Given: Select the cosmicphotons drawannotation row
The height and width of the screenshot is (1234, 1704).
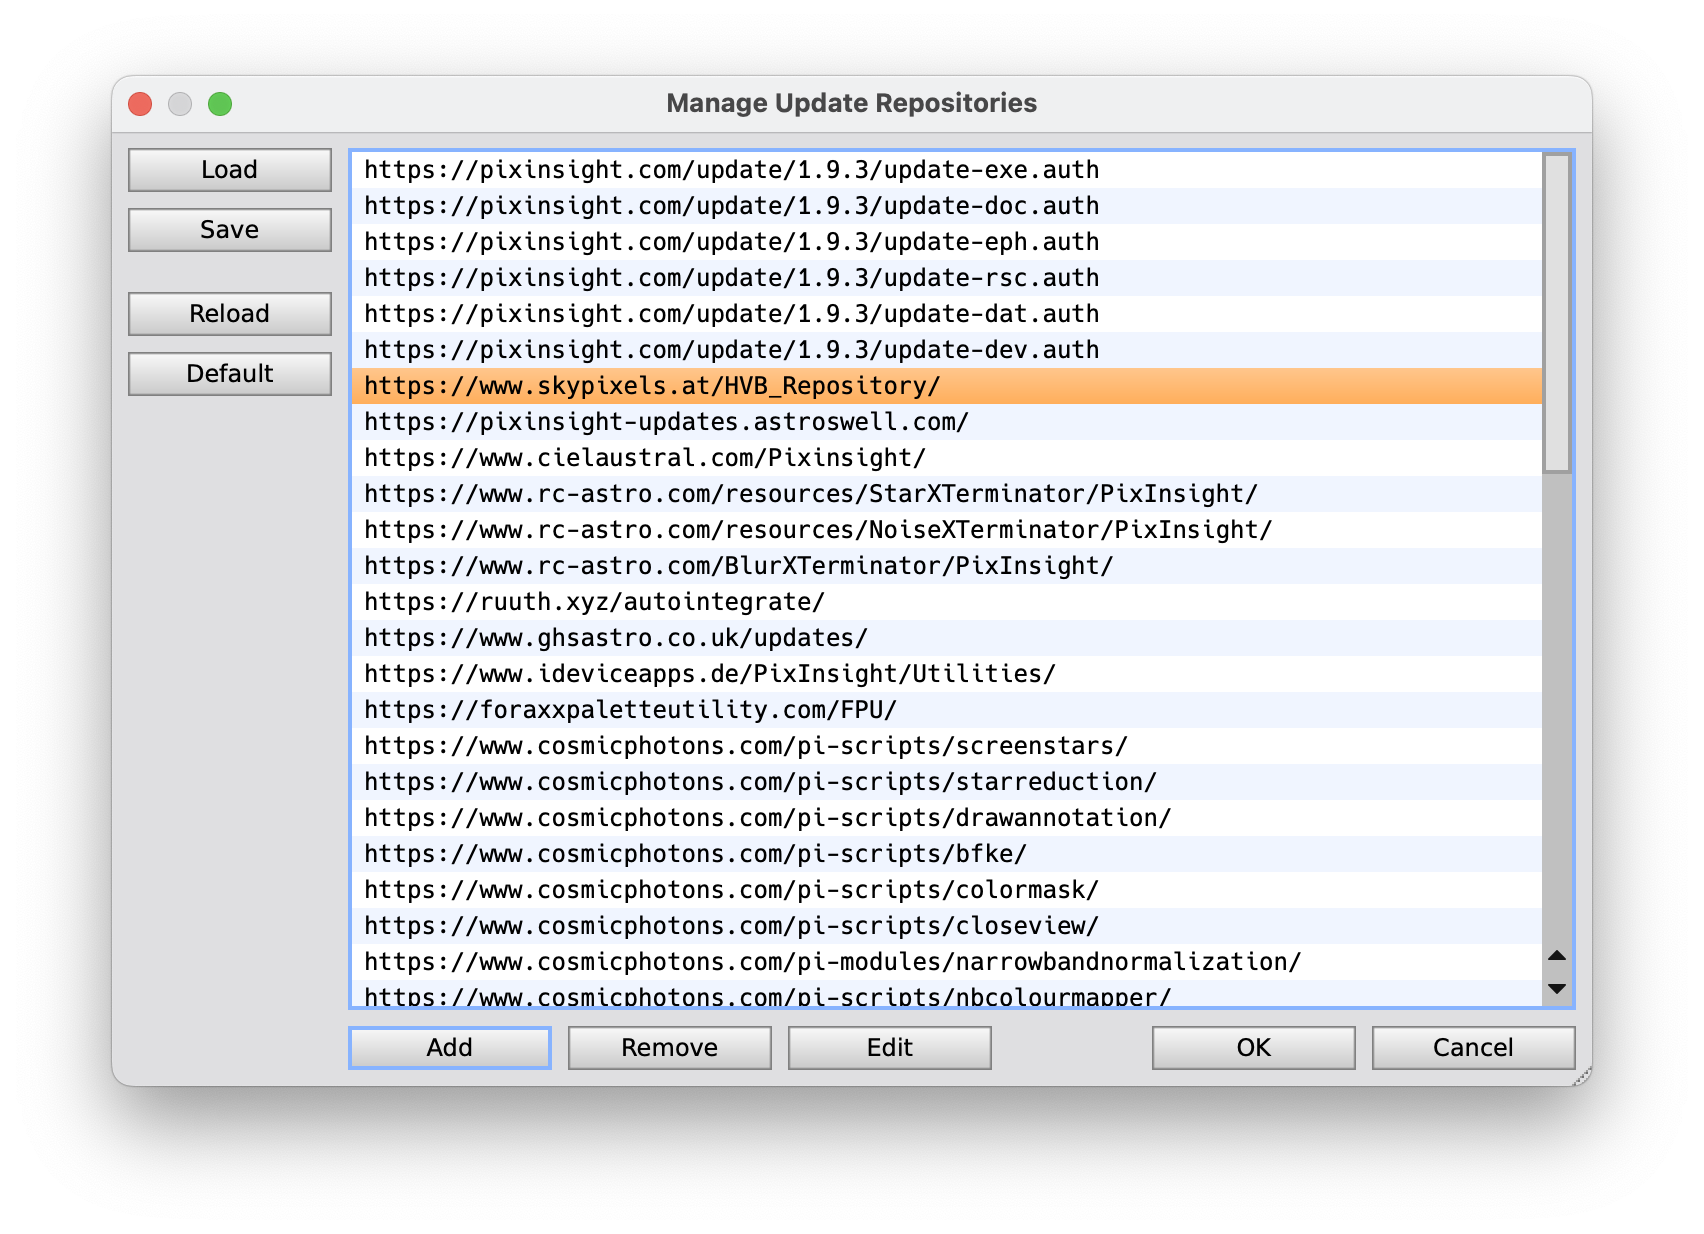Looking at the screenshot, I should point(946,818).
